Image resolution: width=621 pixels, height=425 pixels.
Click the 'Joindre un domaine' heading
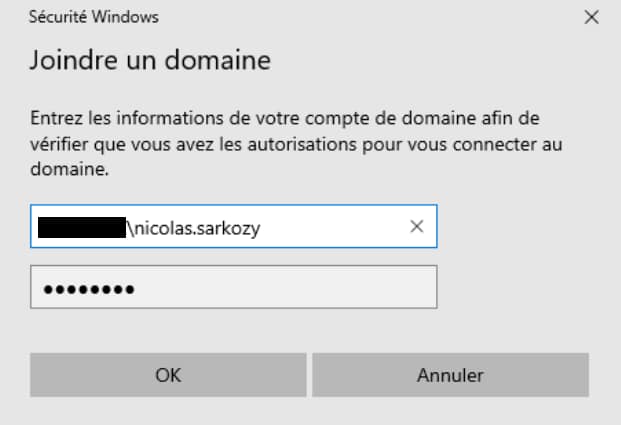click(150, 60)
